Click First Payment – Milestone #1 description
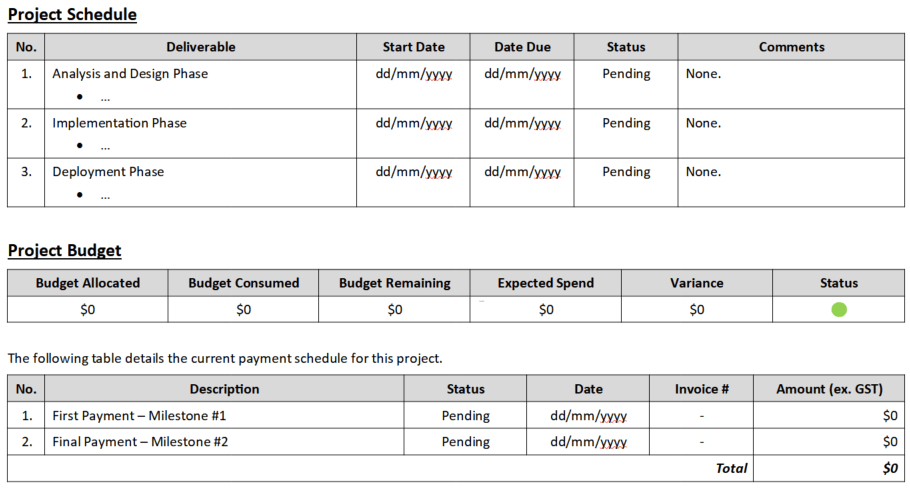Viewport: 910px width, 489px height. point(140,415)
